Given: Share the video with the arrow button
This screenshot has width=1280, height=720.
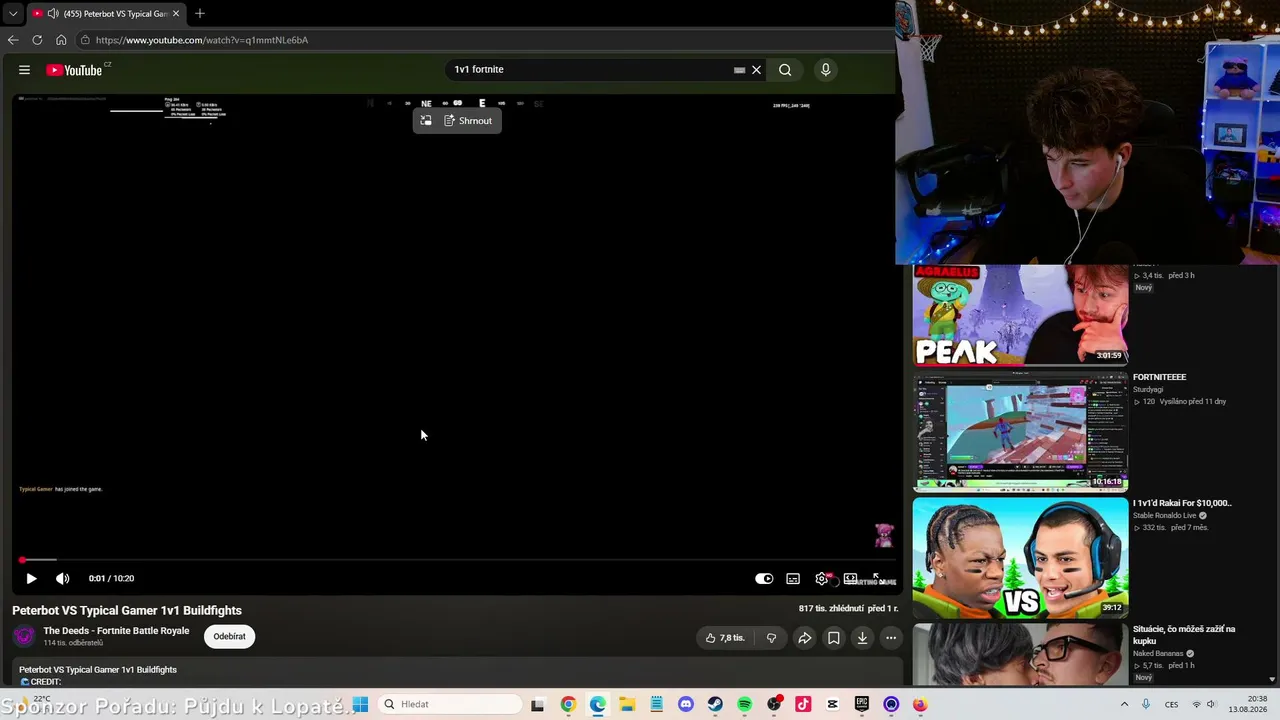Looking at the screenshot, I should point(804,638).
